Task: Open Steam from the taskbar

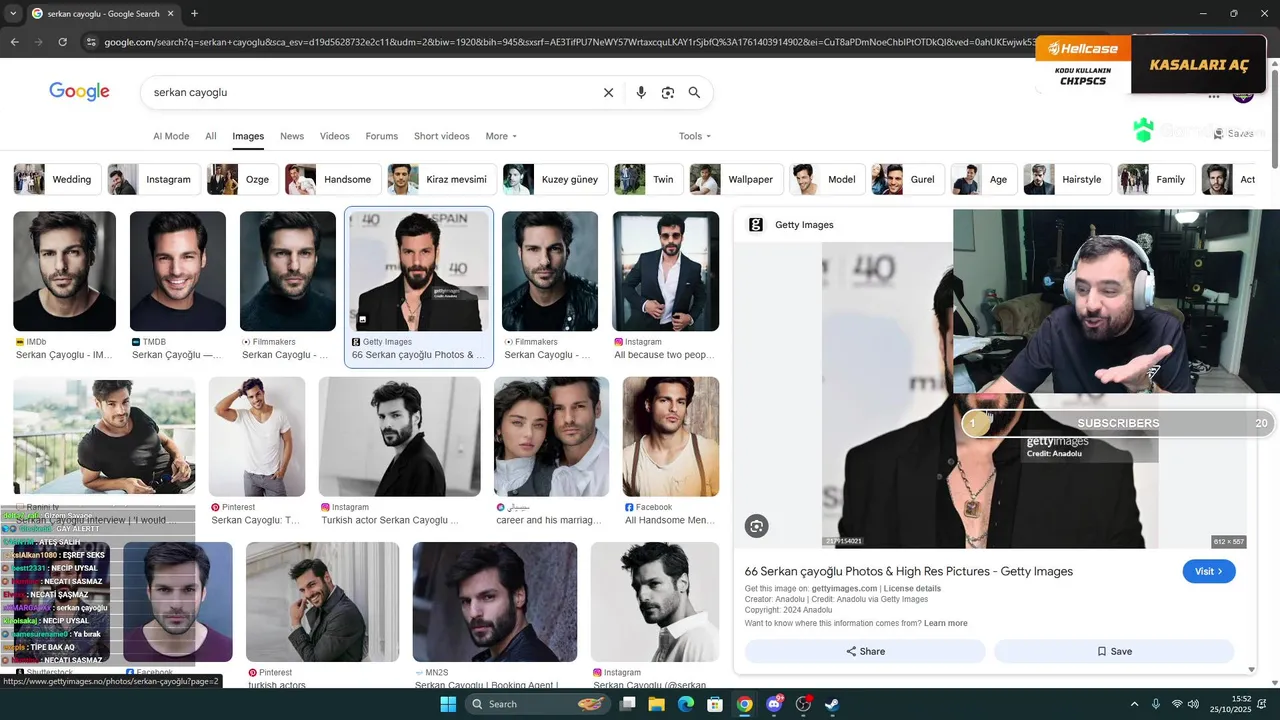Action: pyautogui.click(x=832, y=704)
